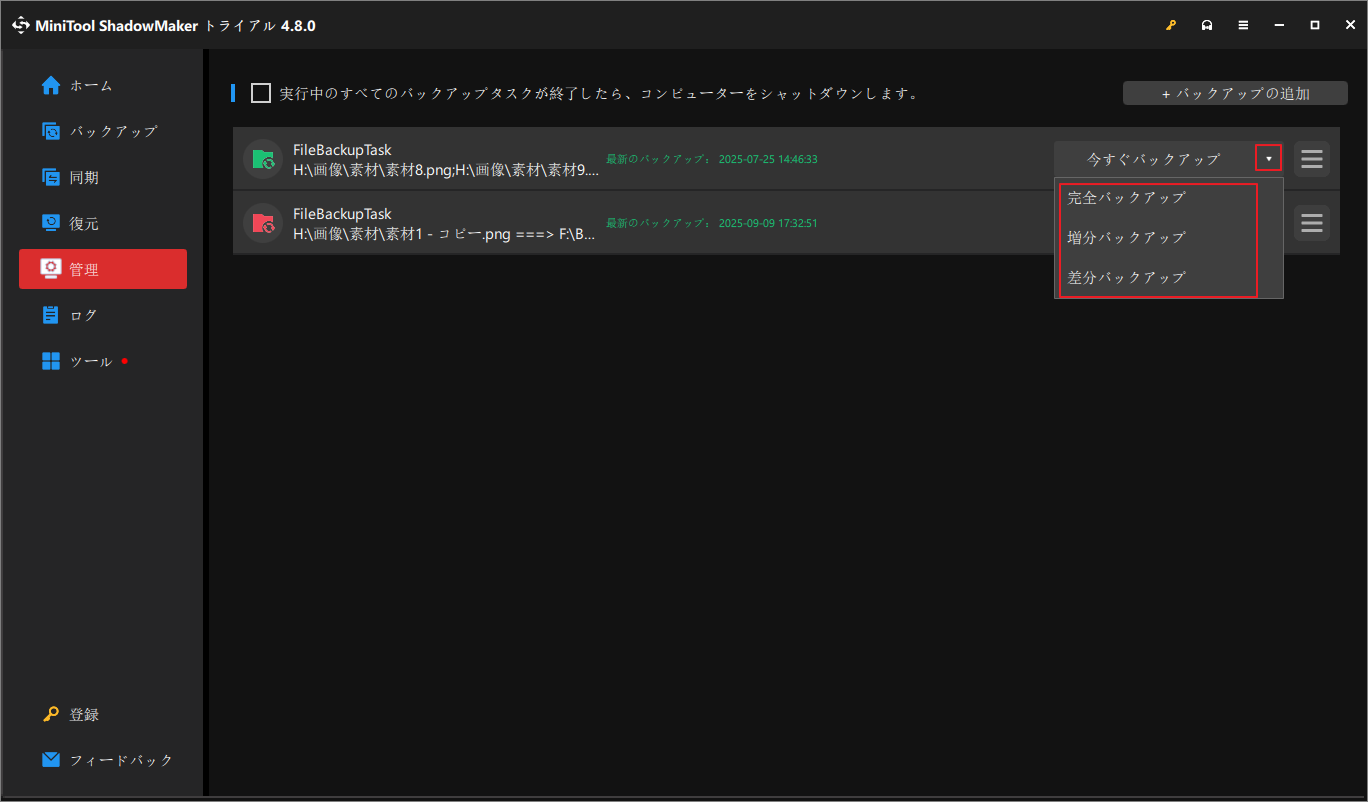Click backup timestamp 2025-09-09 17:32:51

[x=768, y=223]
